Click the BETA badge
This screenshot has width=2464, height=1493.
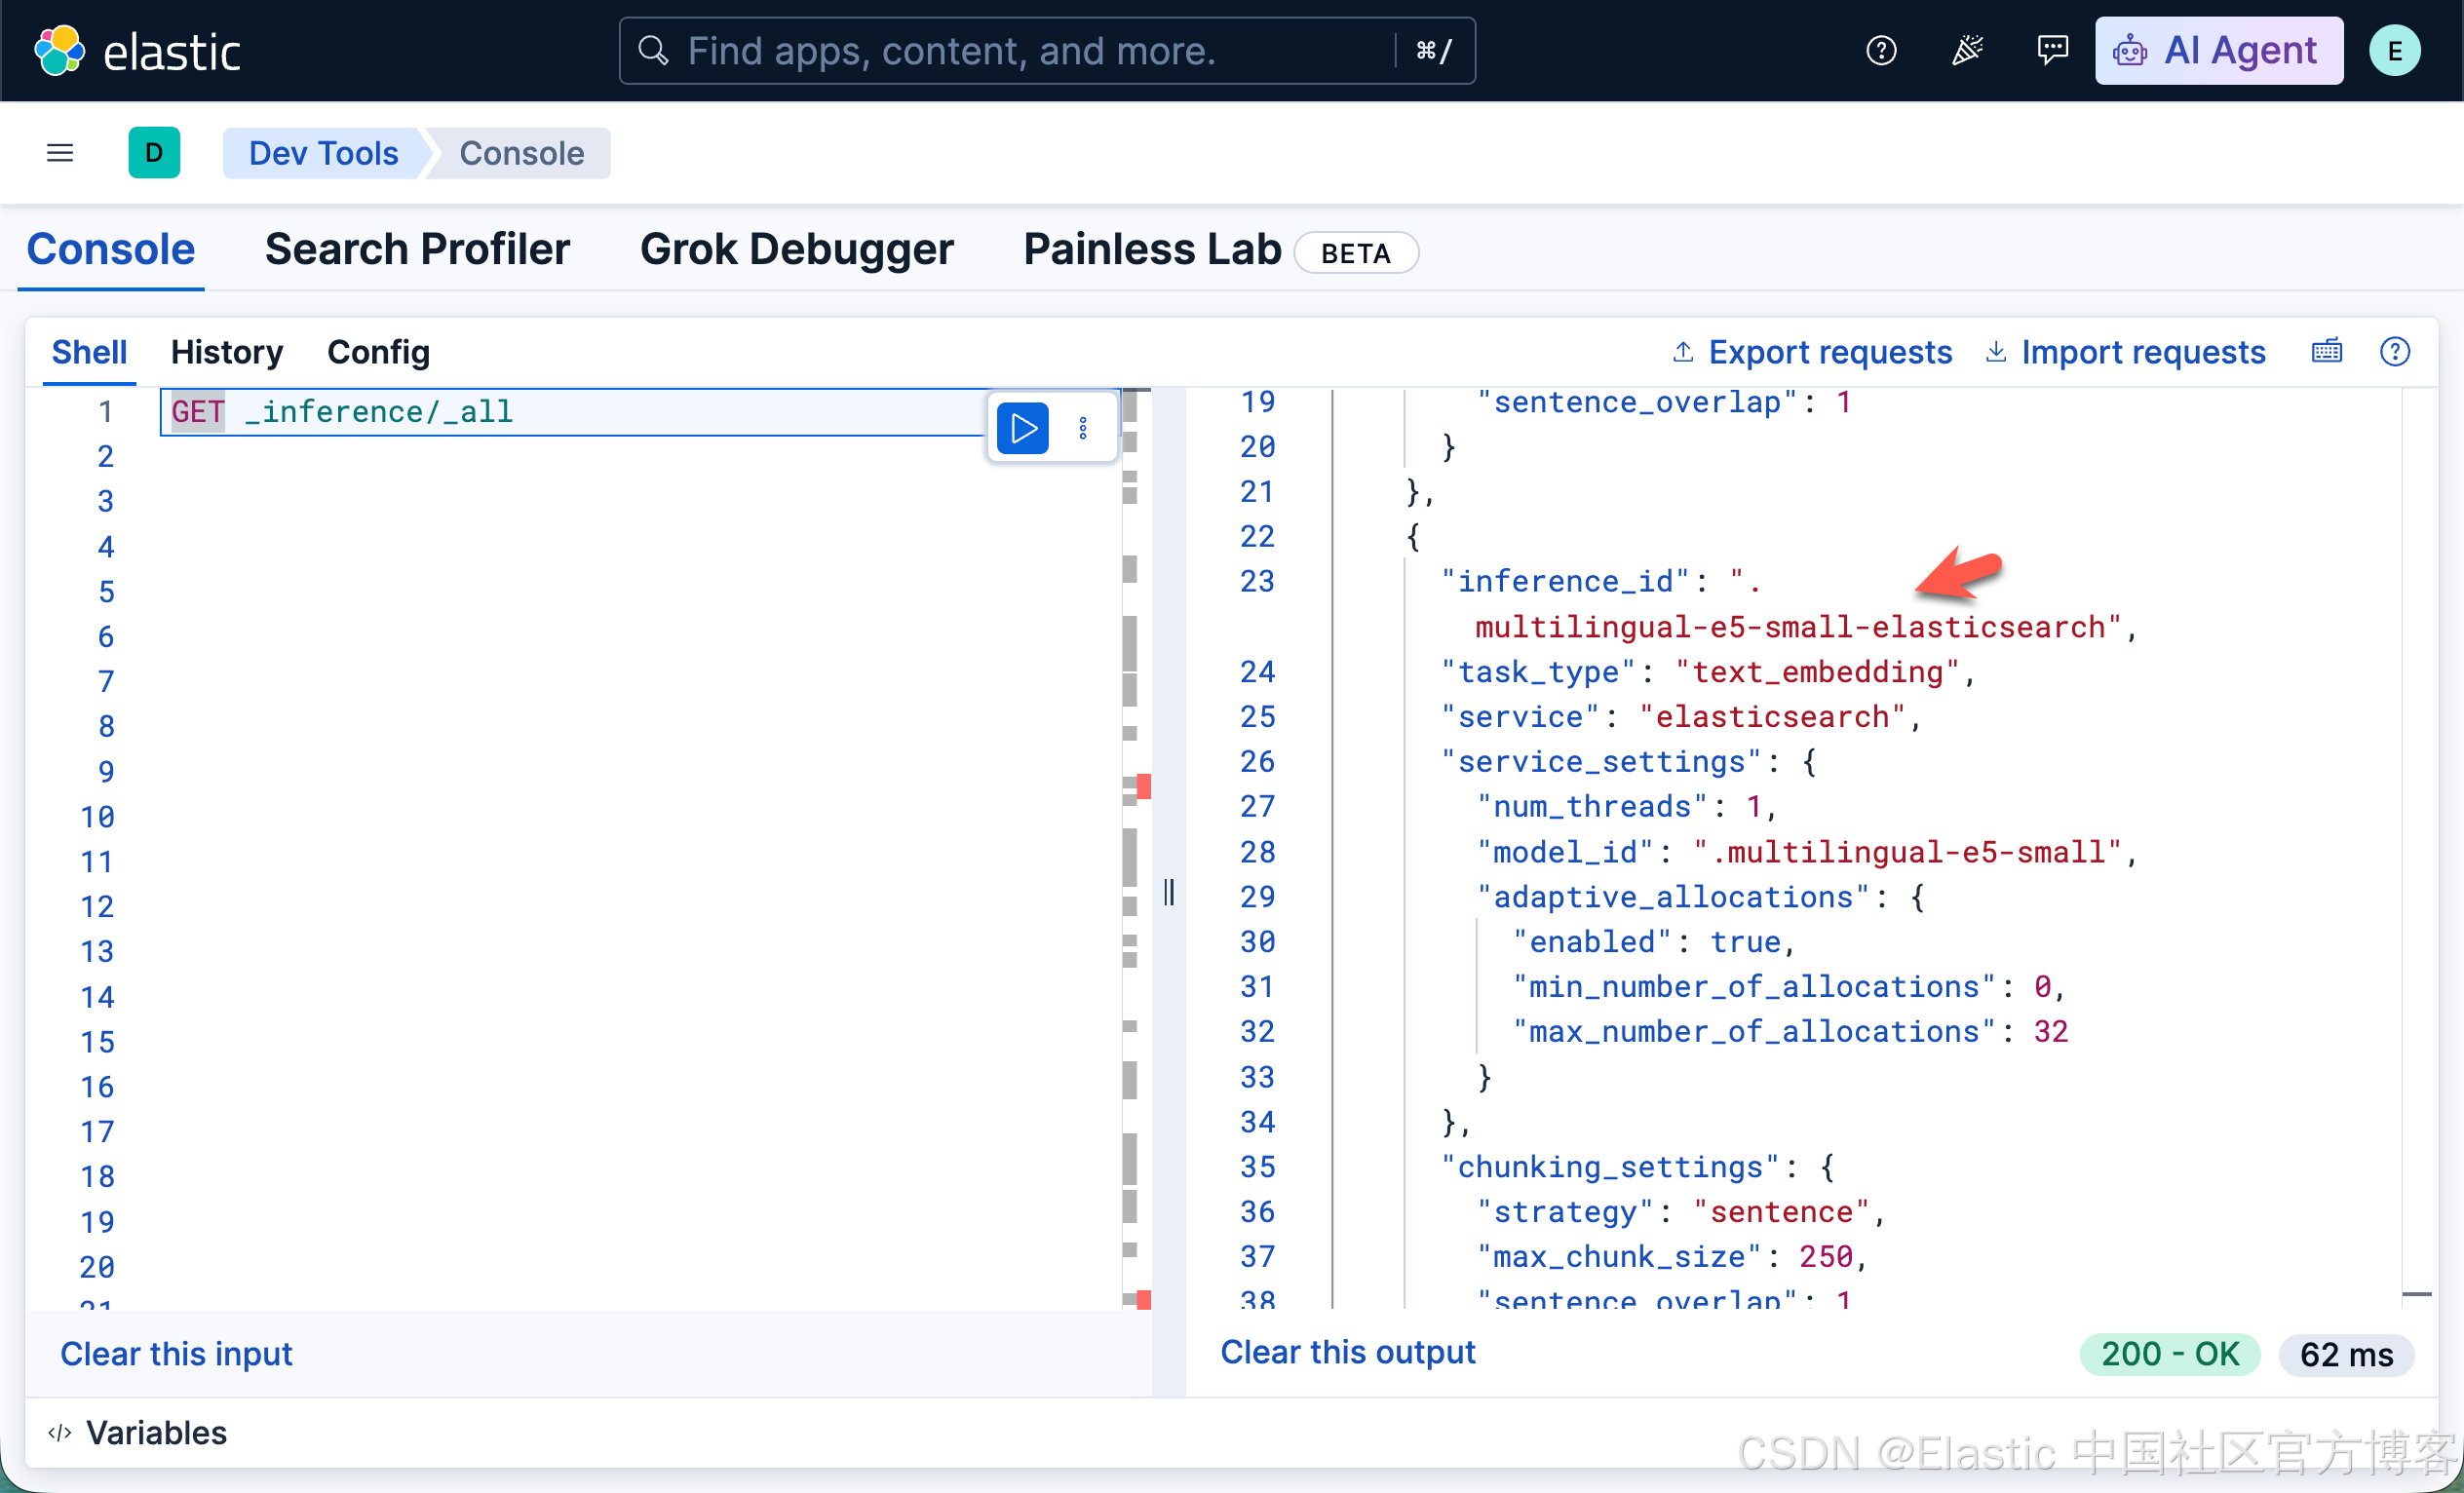point(1355,253)
